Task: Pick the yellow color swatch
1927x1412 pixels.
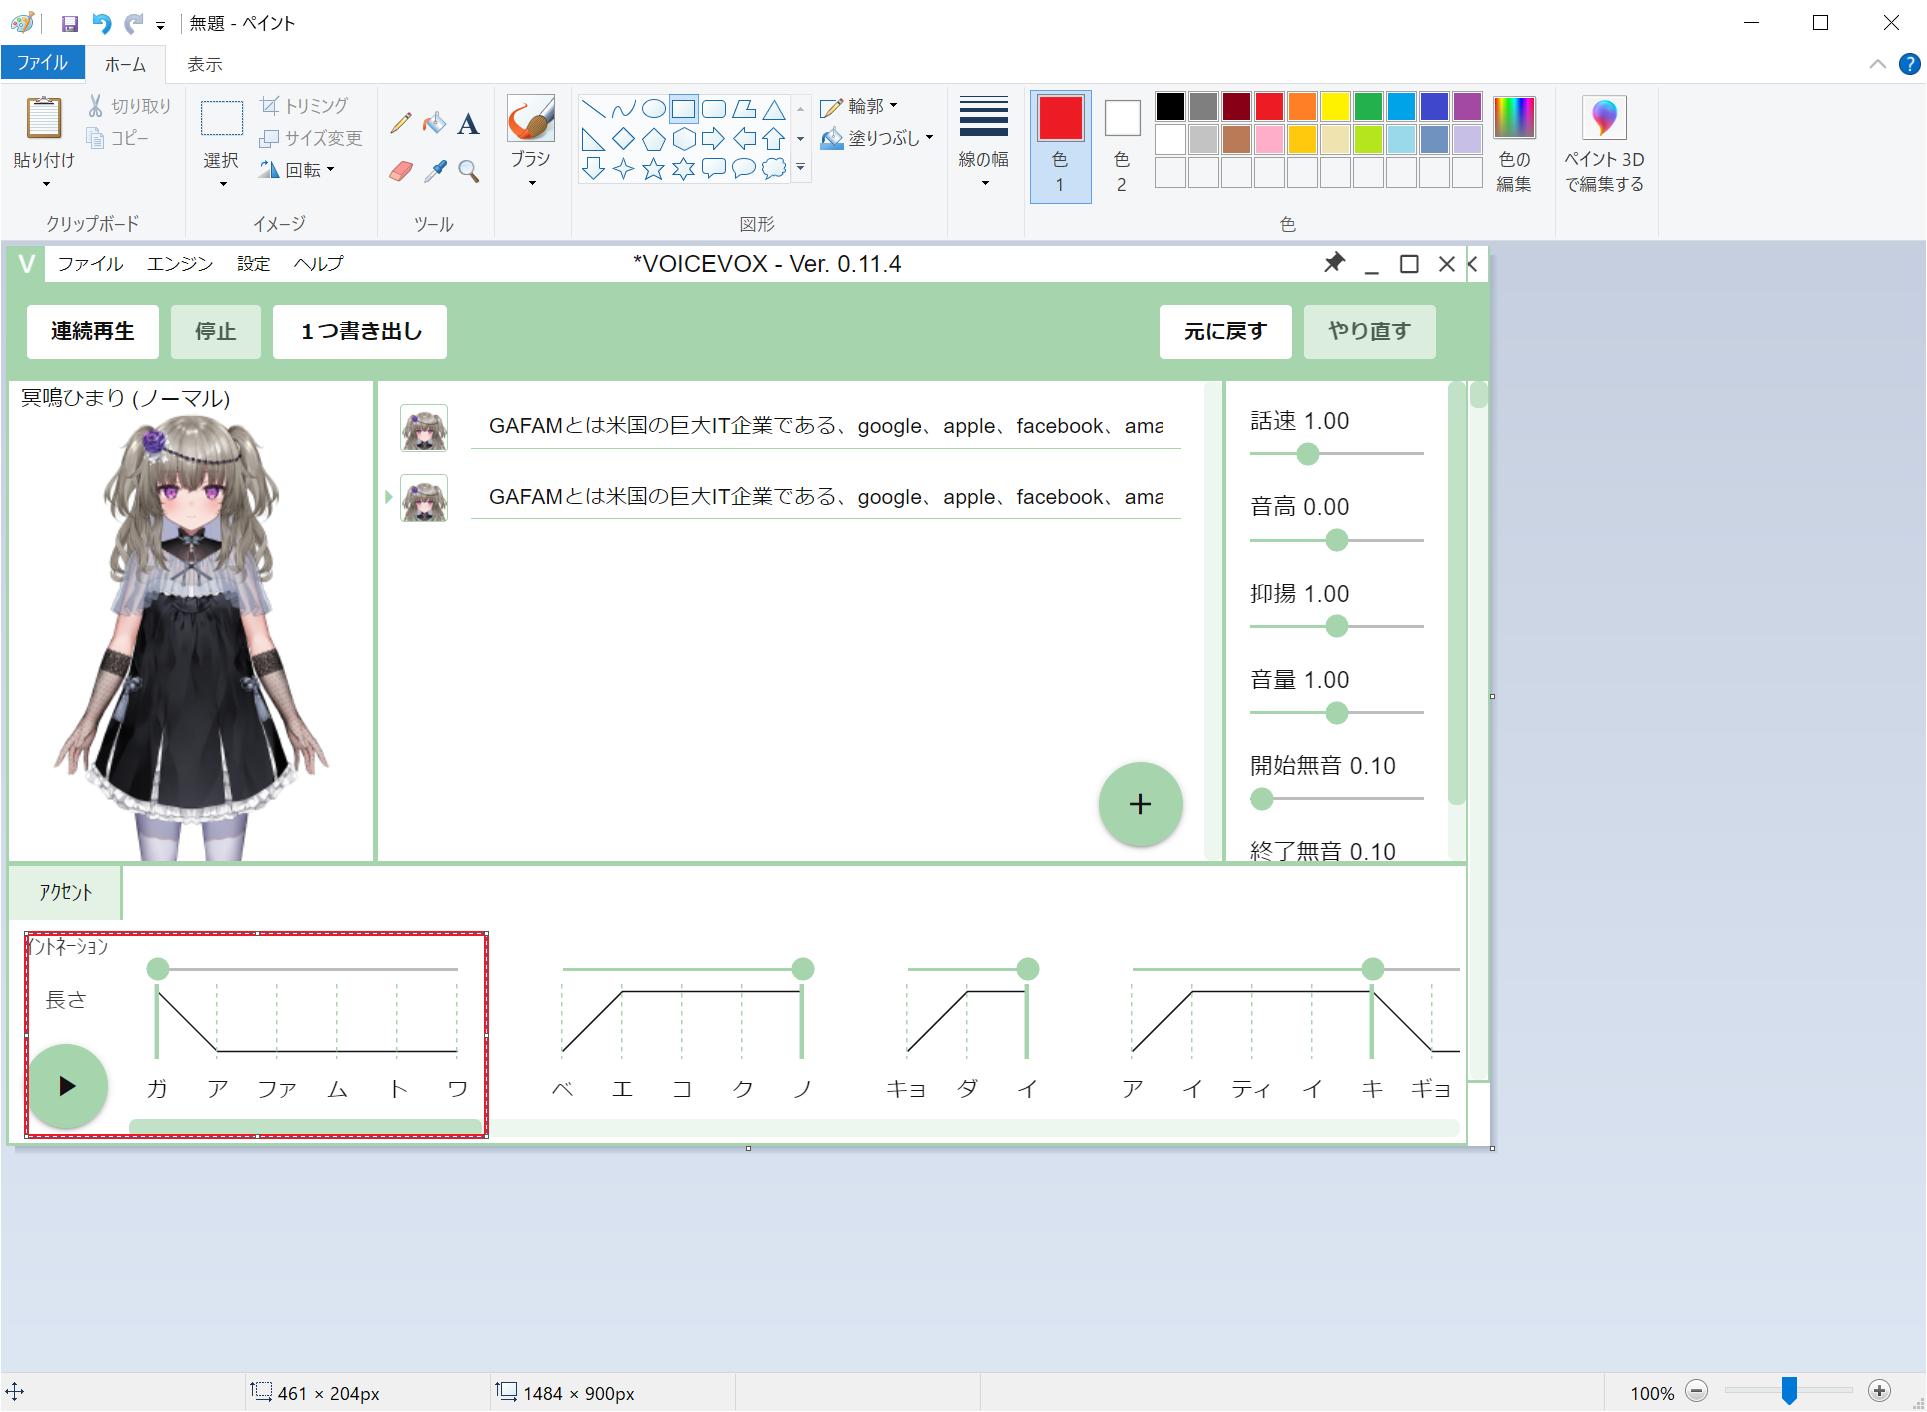Action: [1335, 106]
